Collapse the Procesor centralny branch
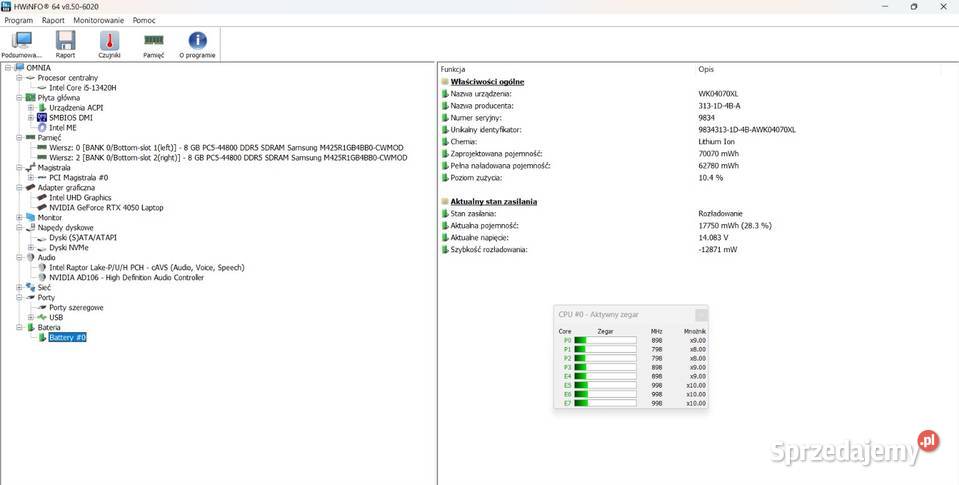959x485 pixels. click(20, 78)
